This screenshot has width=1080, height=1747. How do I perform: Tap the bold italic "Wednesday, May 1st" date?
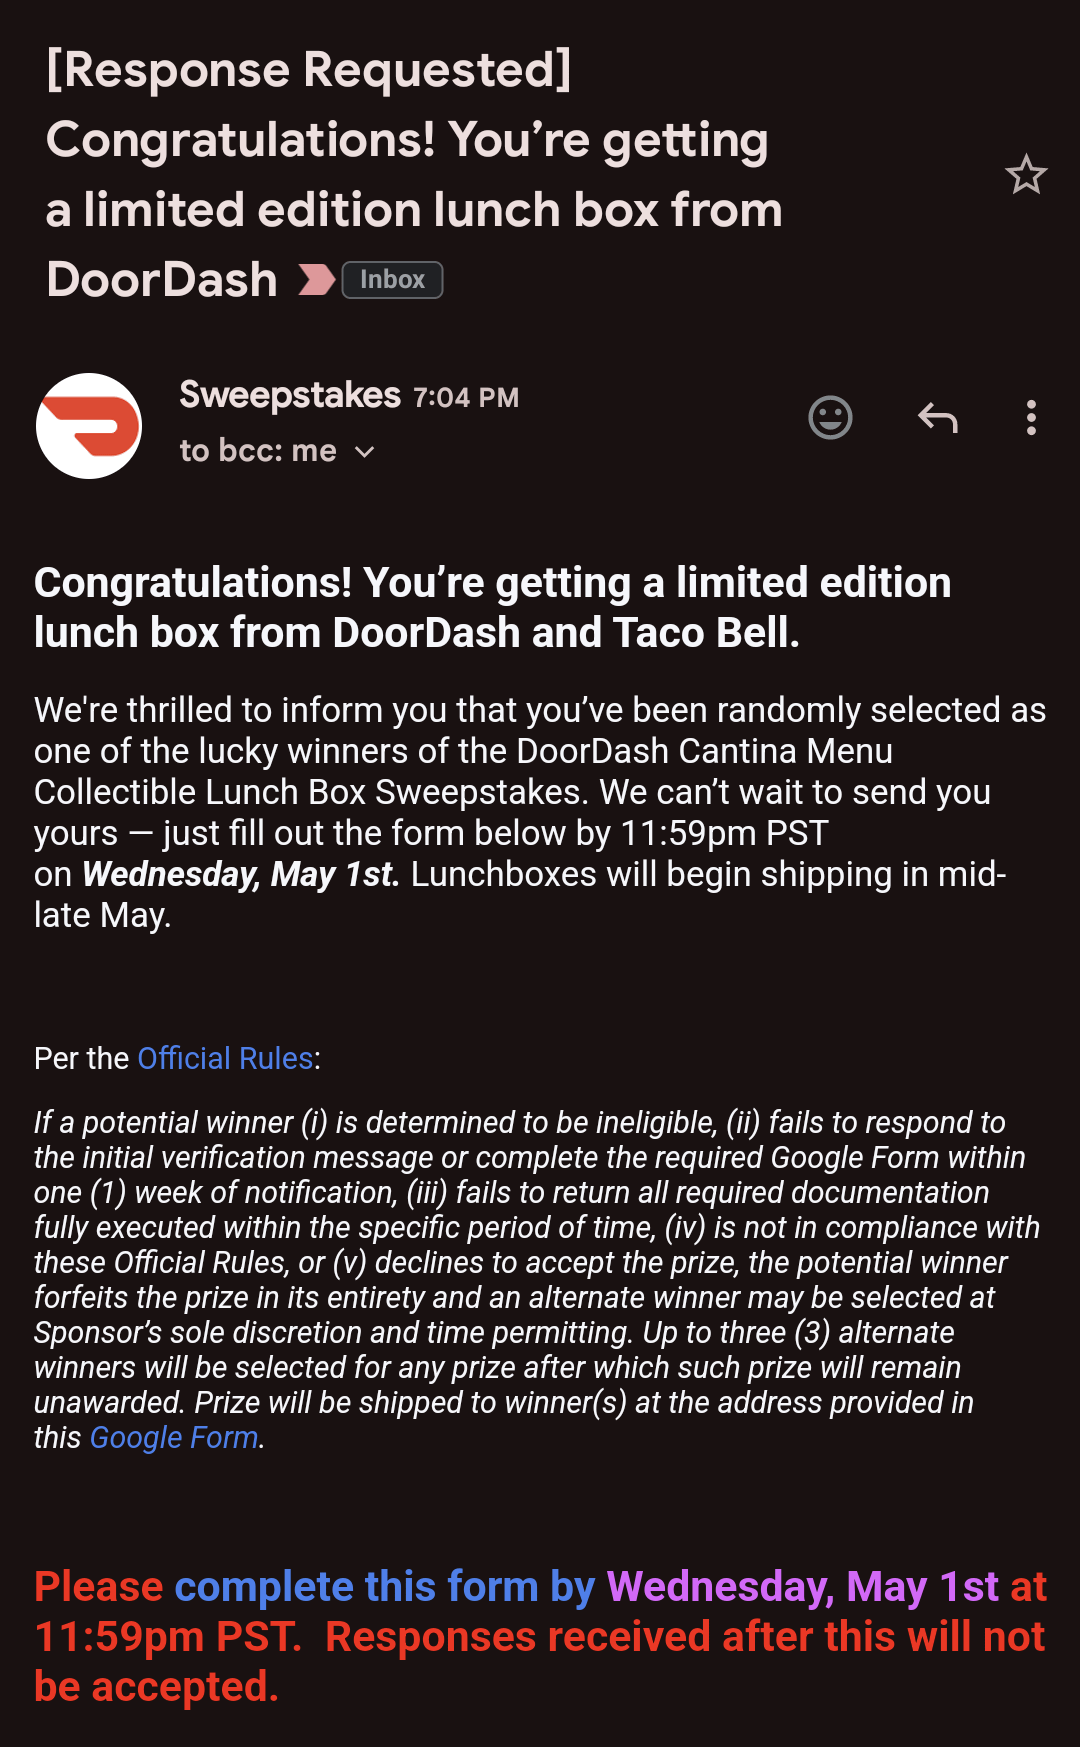(240, 874)
